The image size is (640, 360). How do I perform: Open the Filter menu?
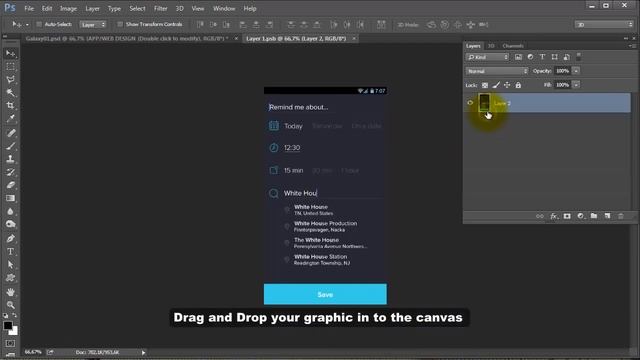click(160, 8)
